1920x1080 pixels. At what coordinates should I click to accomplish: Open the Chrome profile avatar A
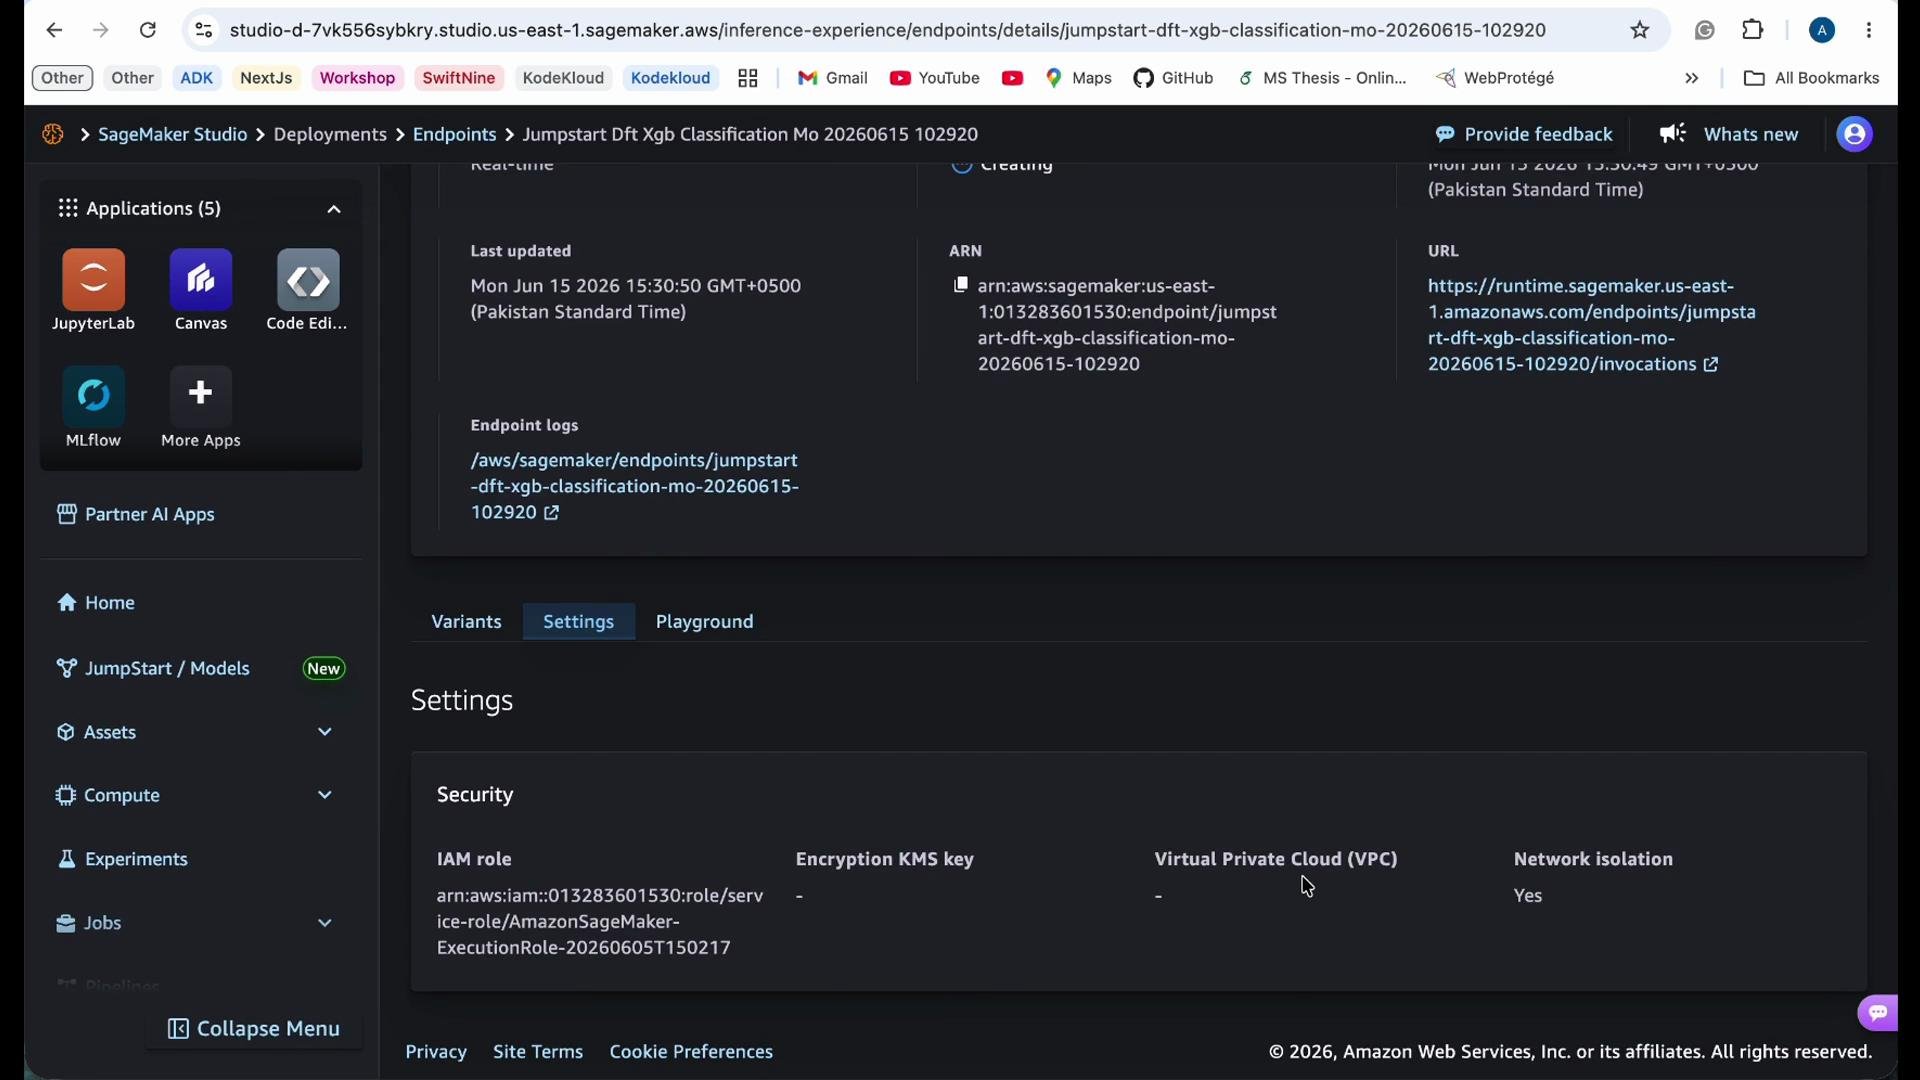(x=1822, y=31)
